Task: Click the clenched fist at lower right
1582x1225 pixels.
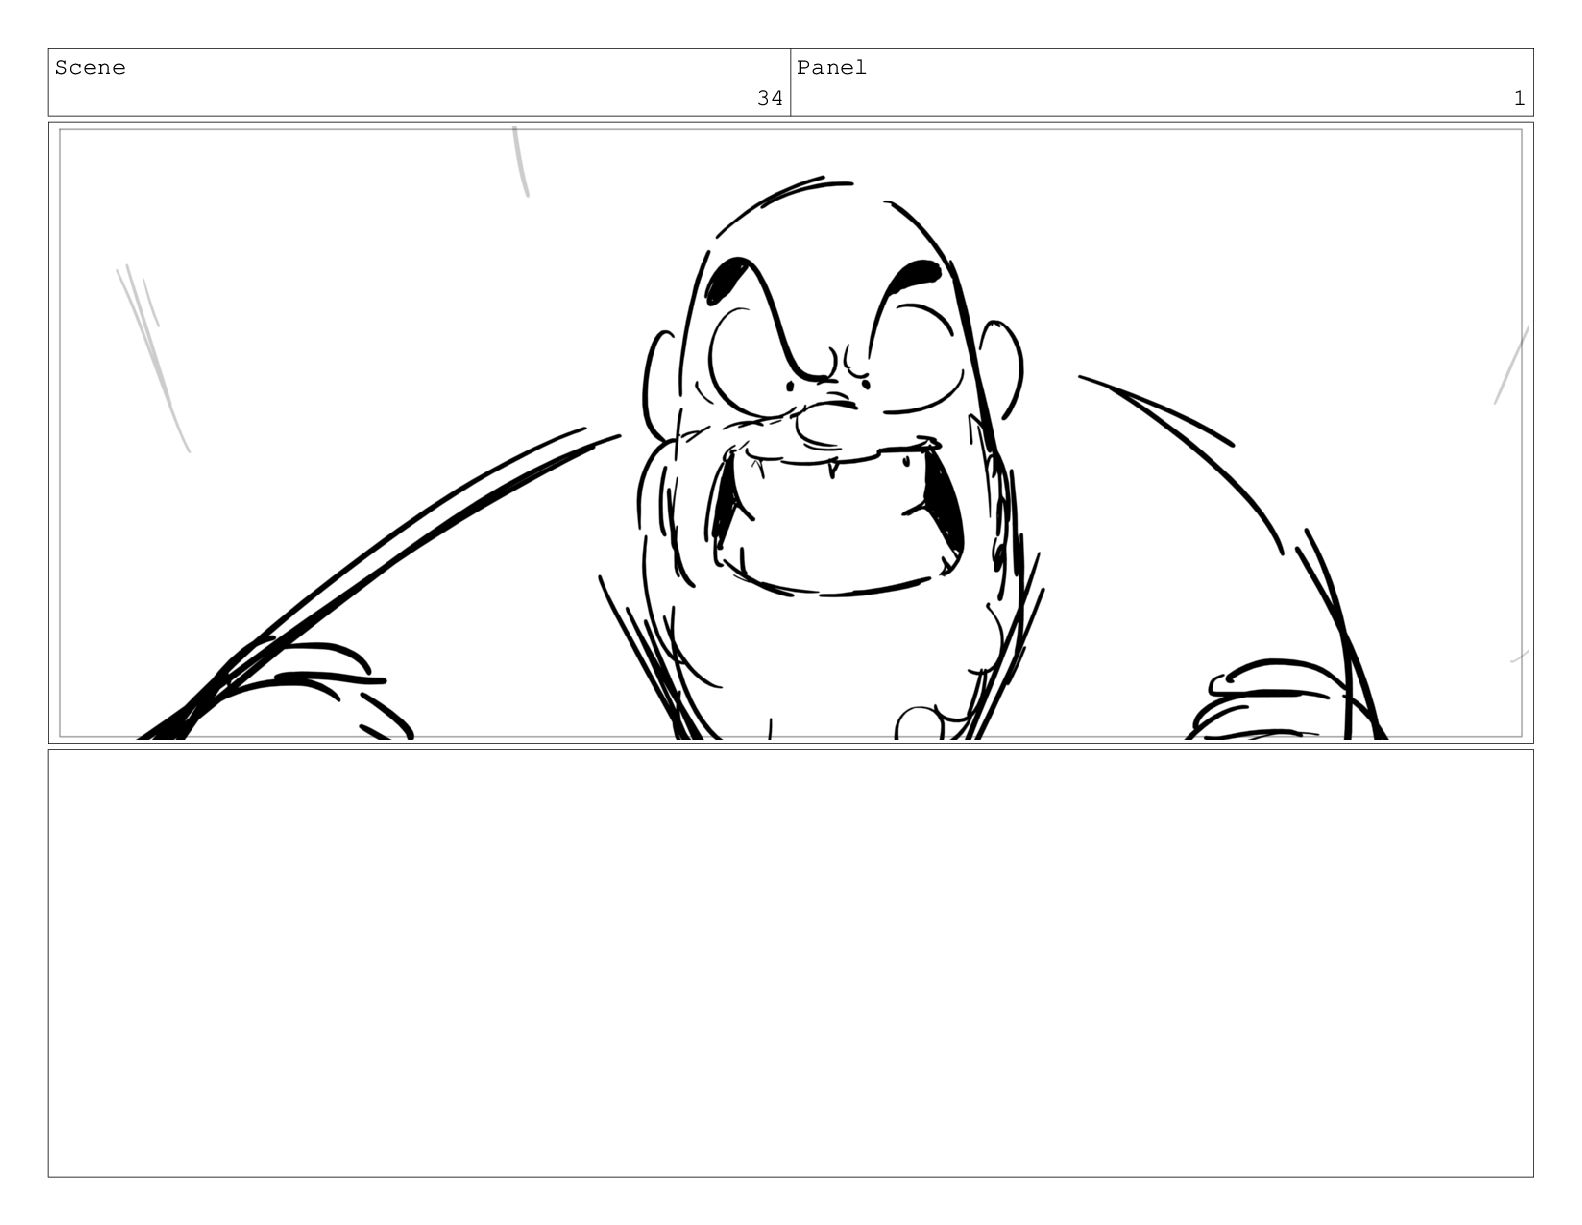Action: (1270, 700)
